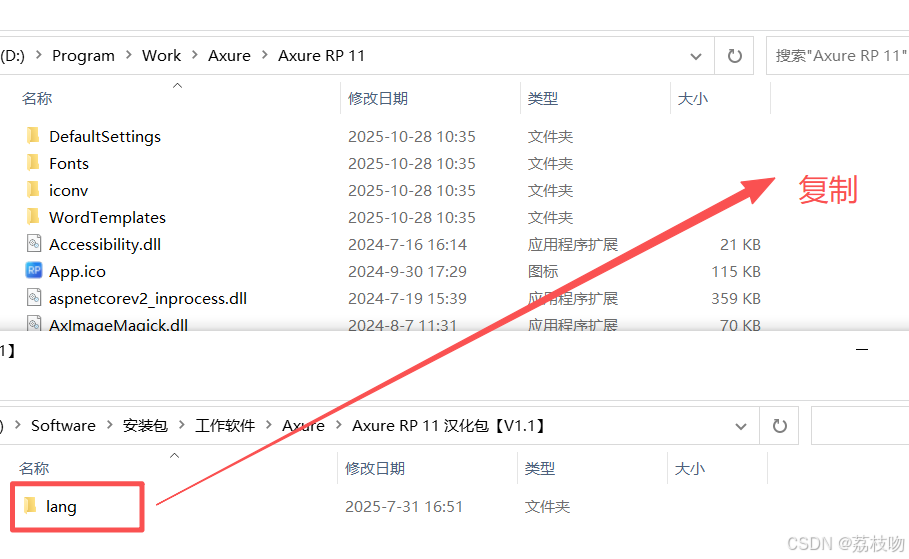This screenshot has width=909, height=559.
Task: Click the 21 KB size cell
Action: click(x=740, y=245)
